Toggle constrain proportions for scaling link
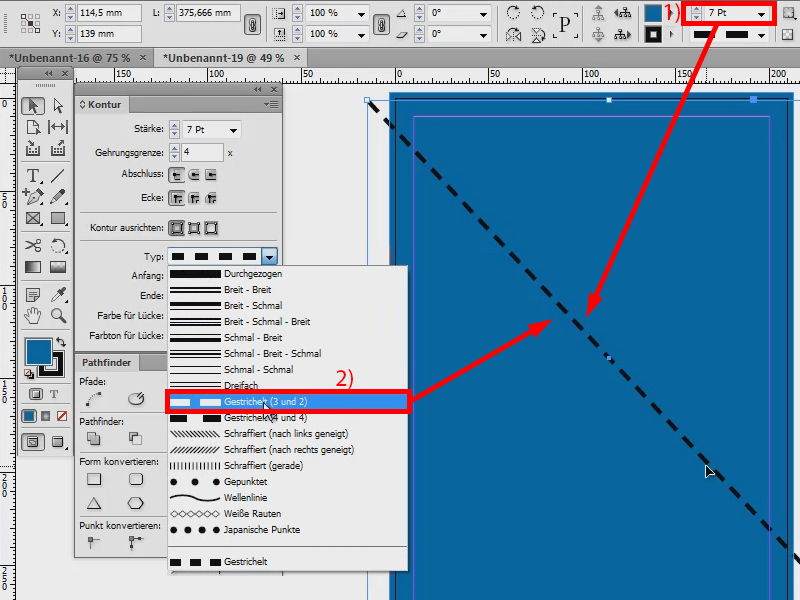800x600 pixels. pos(381,24)
